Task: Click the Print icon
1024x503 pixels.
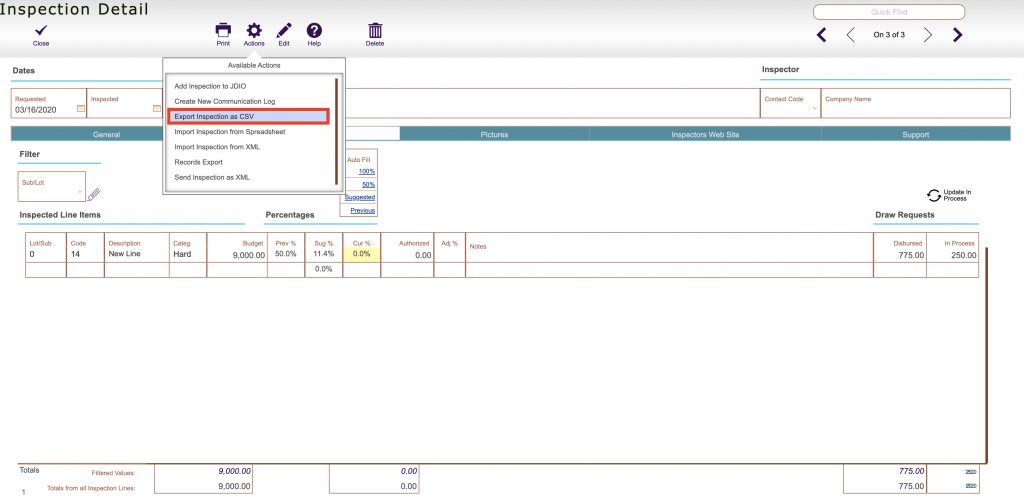Action: (223, 30)
